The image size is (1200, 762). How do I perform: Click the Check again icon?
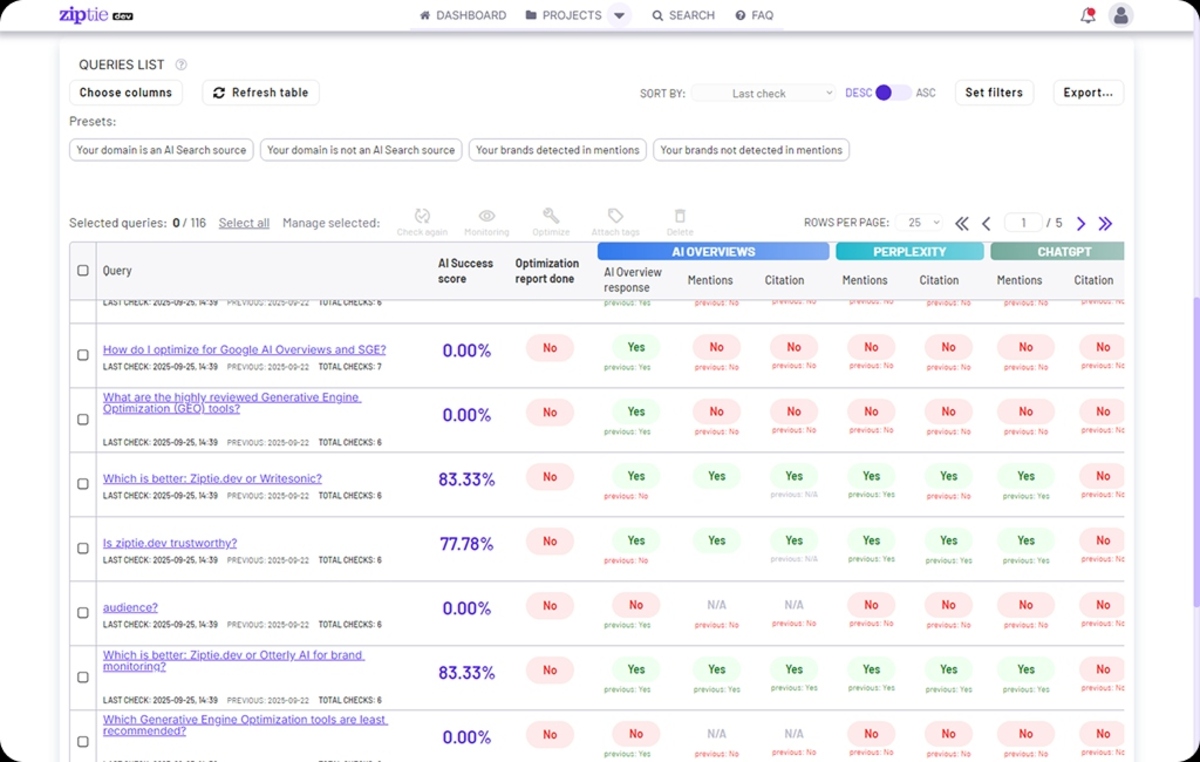[x=422, y=216]
